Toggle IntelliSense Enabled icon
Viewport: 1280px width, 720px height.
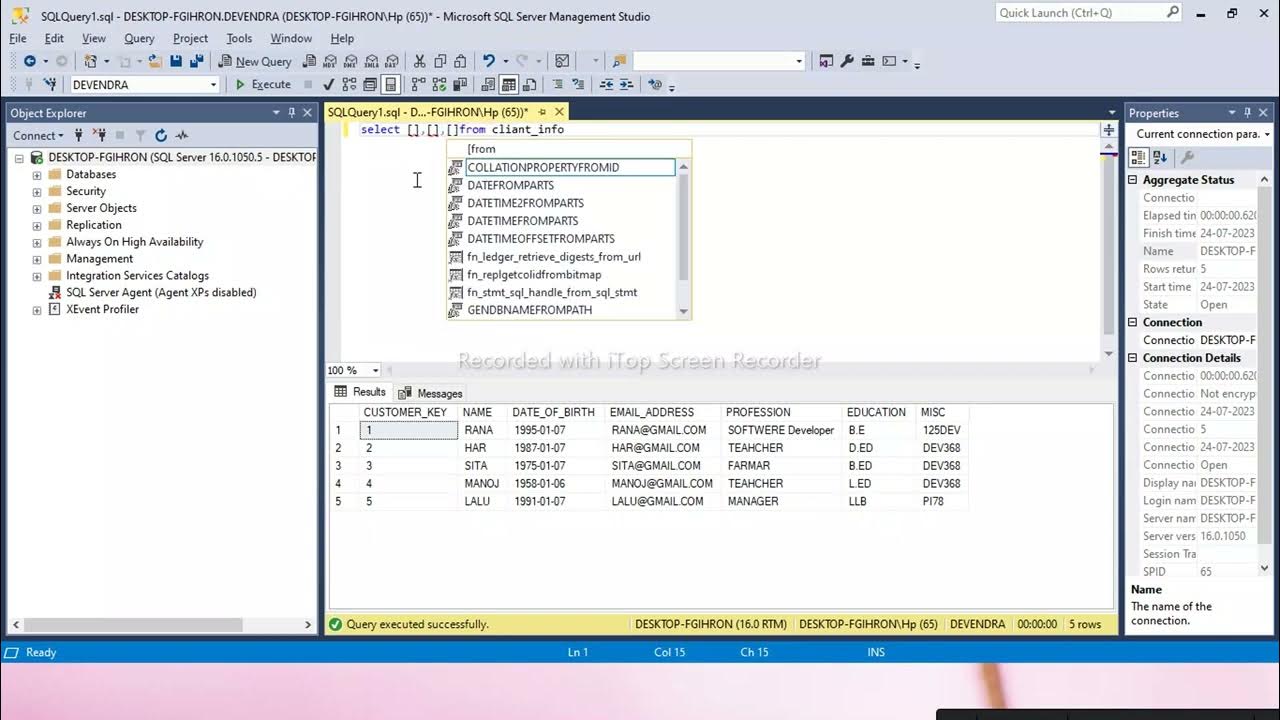pyautogui.click(x=391, y=85)
